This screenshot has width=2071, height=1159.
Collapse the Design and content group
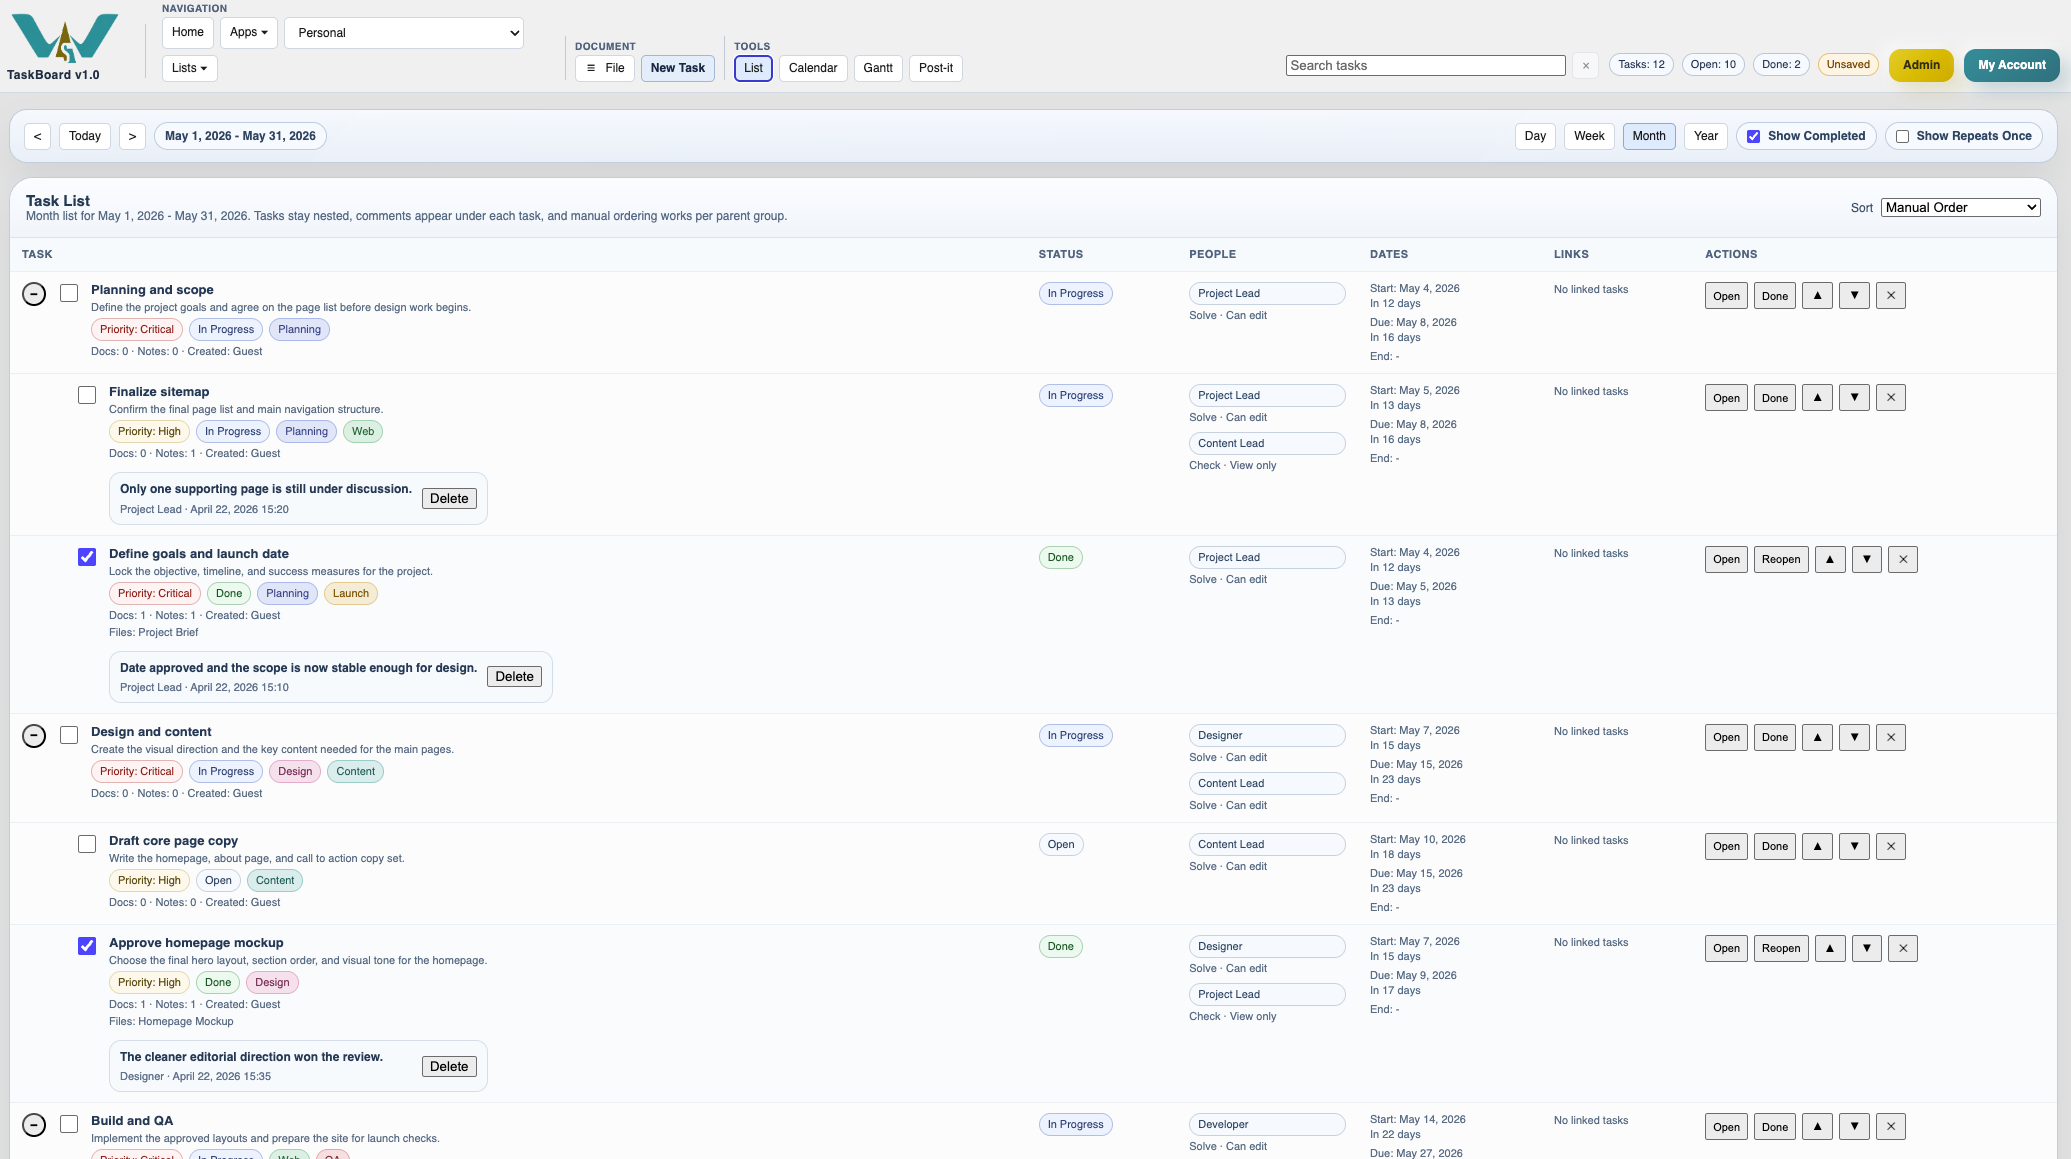34,736
